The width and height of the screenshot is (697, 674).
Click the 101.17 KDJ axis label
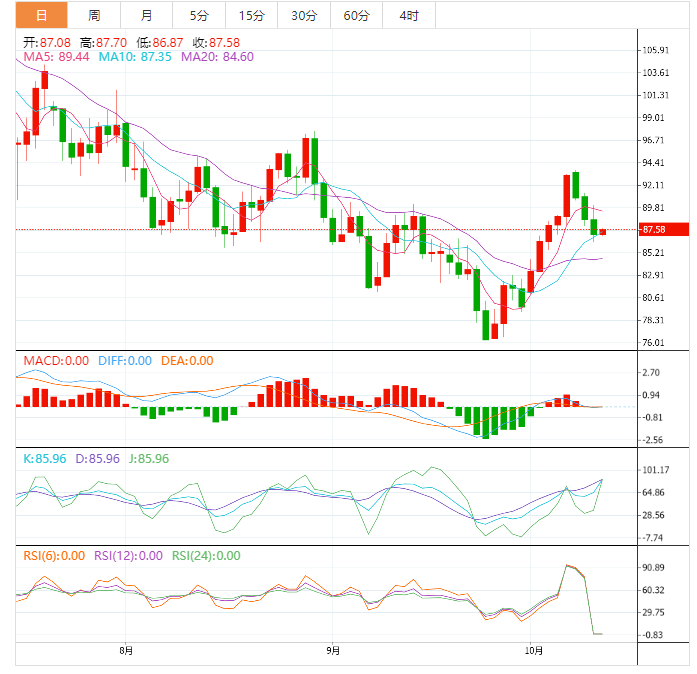click(x=656, y=470)
